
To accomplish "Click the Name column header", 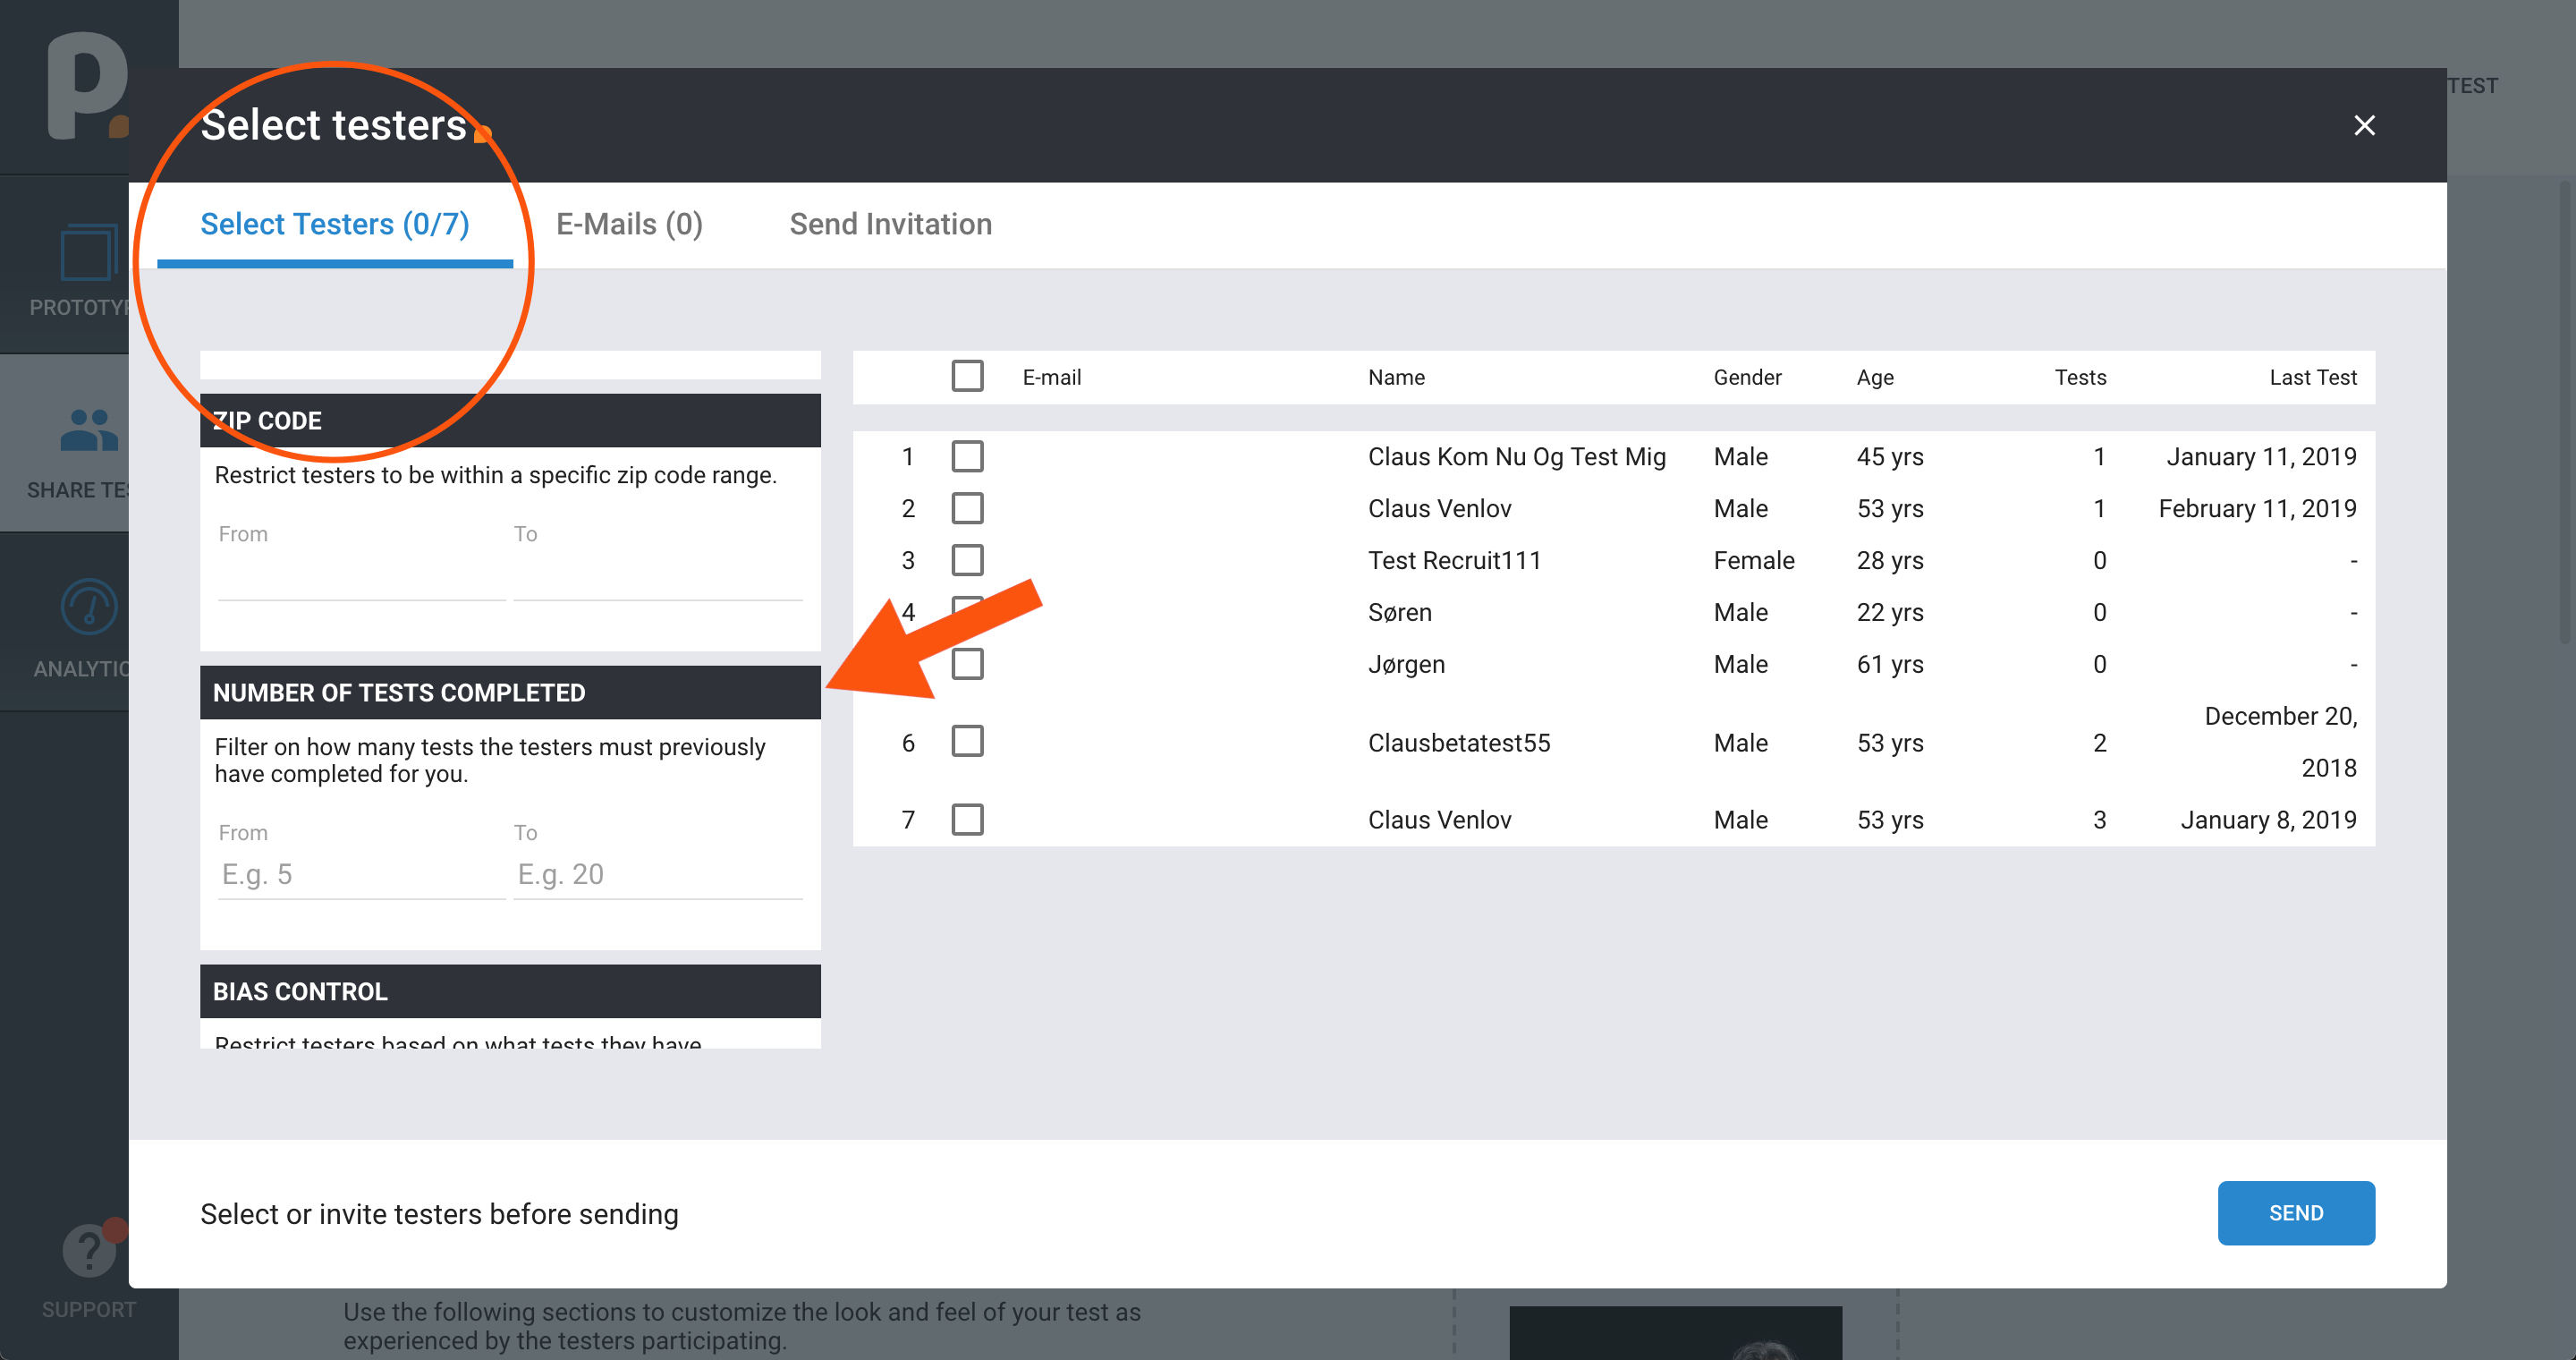I will (1396, 377).
